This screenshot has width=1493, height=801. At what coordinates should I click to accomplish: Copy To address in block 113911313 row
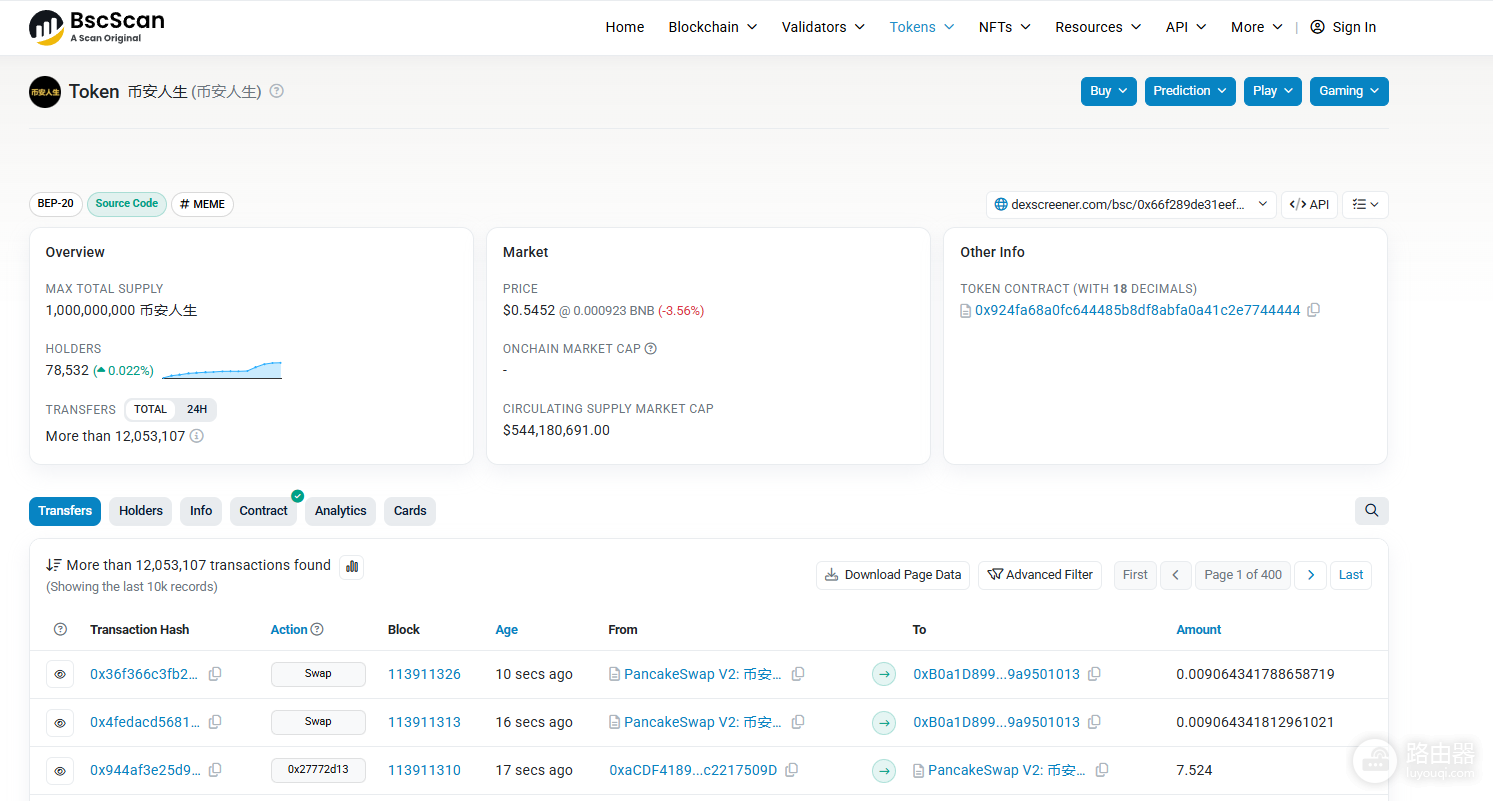point(1095,722)
